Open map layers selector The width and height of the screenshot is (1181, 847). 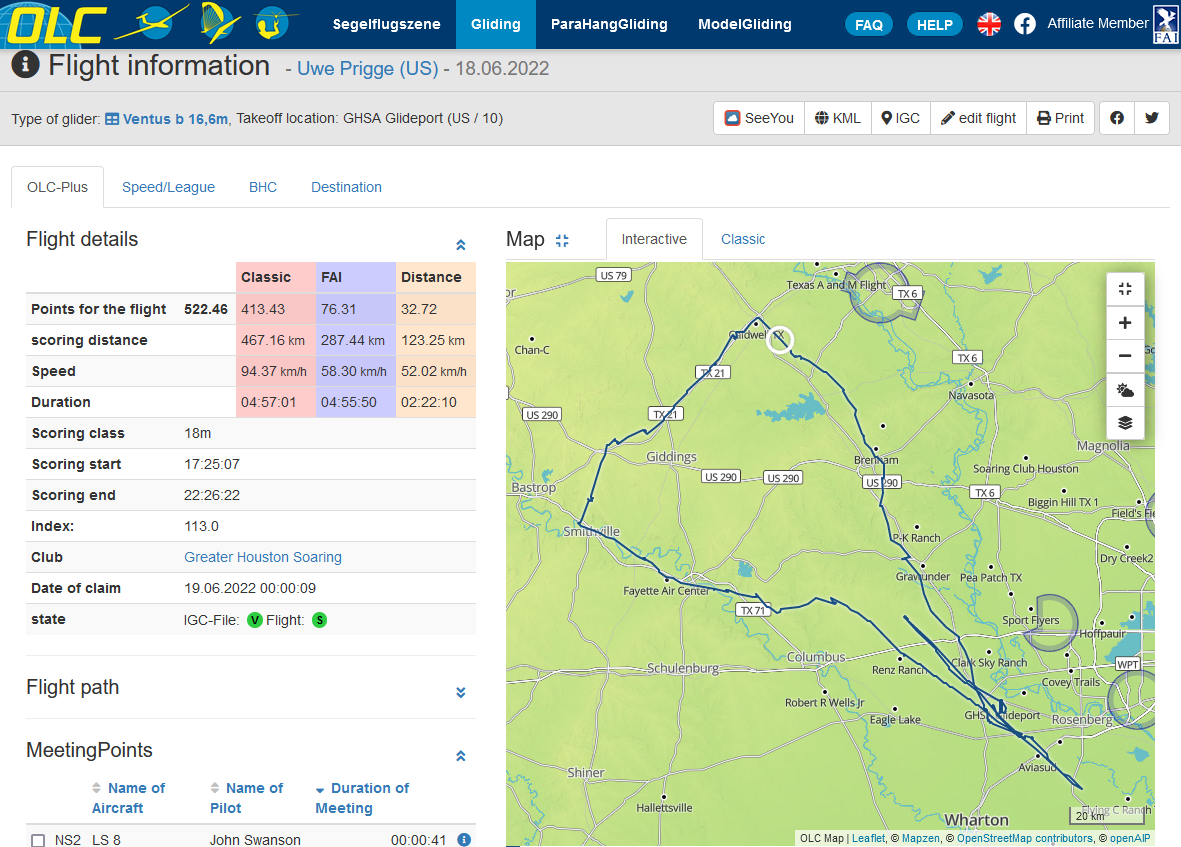pyautogui.click(x=1125, y=422)
